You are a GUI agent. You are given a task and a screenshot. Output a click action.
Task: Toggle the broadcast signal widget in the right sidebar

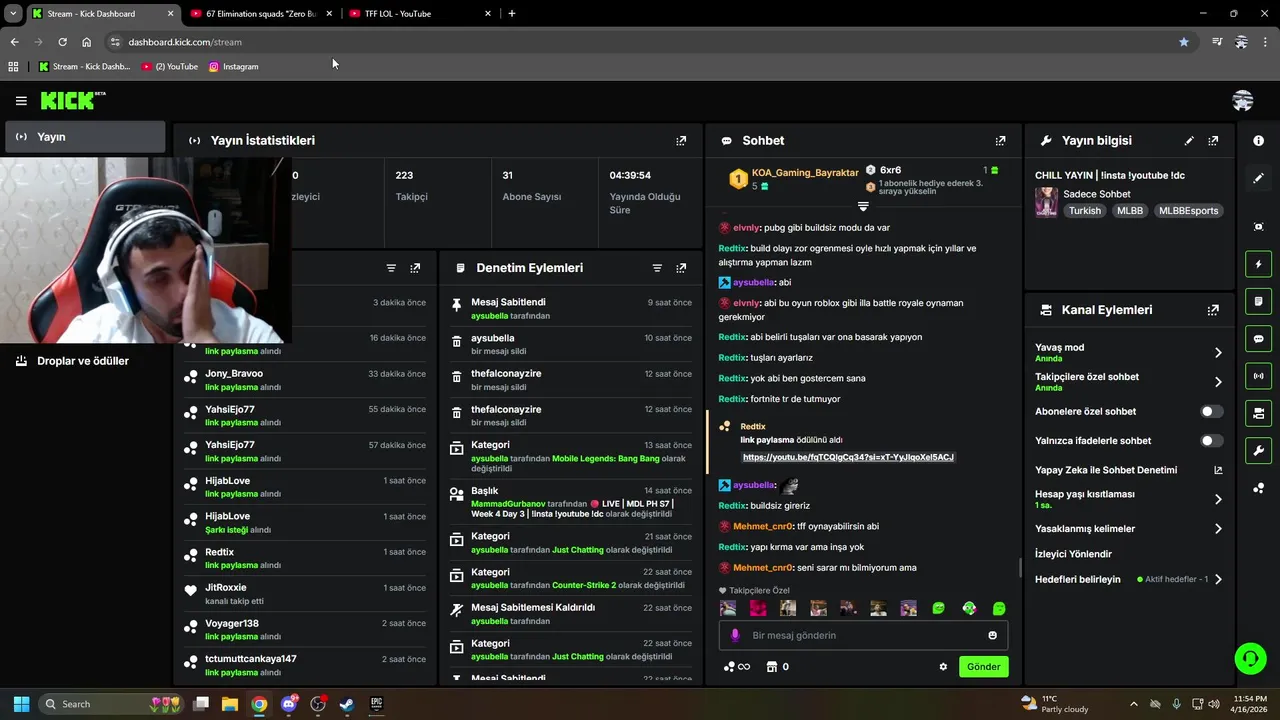click(1258, 376)
